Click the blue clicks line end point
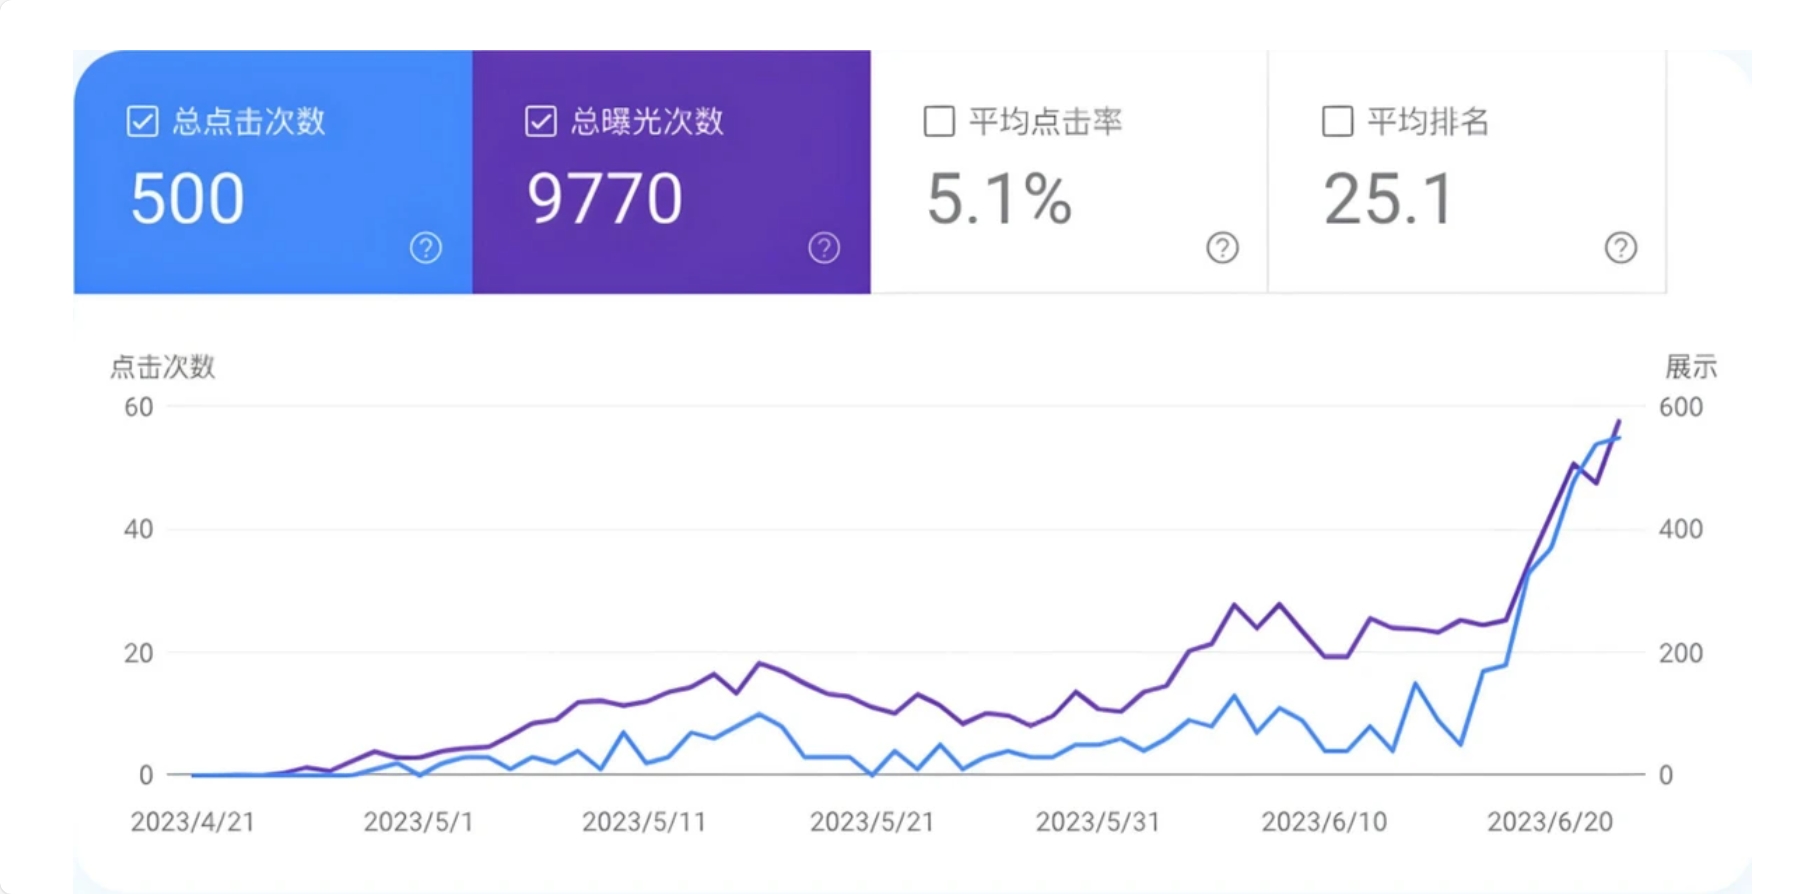This screenshot has width=1816, height=894. [1619, 438]
